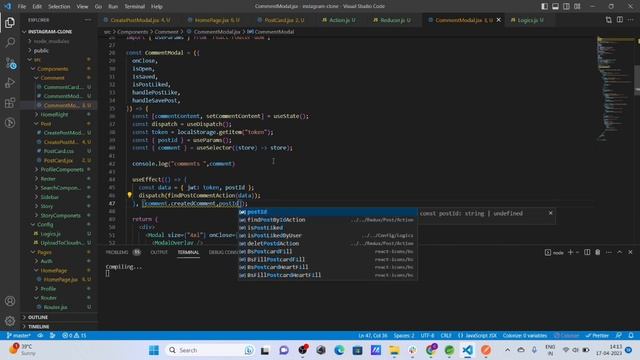Switch to the OUTPUT panel tab
Viewport: 640px width, 360px height.
(159, 252)
